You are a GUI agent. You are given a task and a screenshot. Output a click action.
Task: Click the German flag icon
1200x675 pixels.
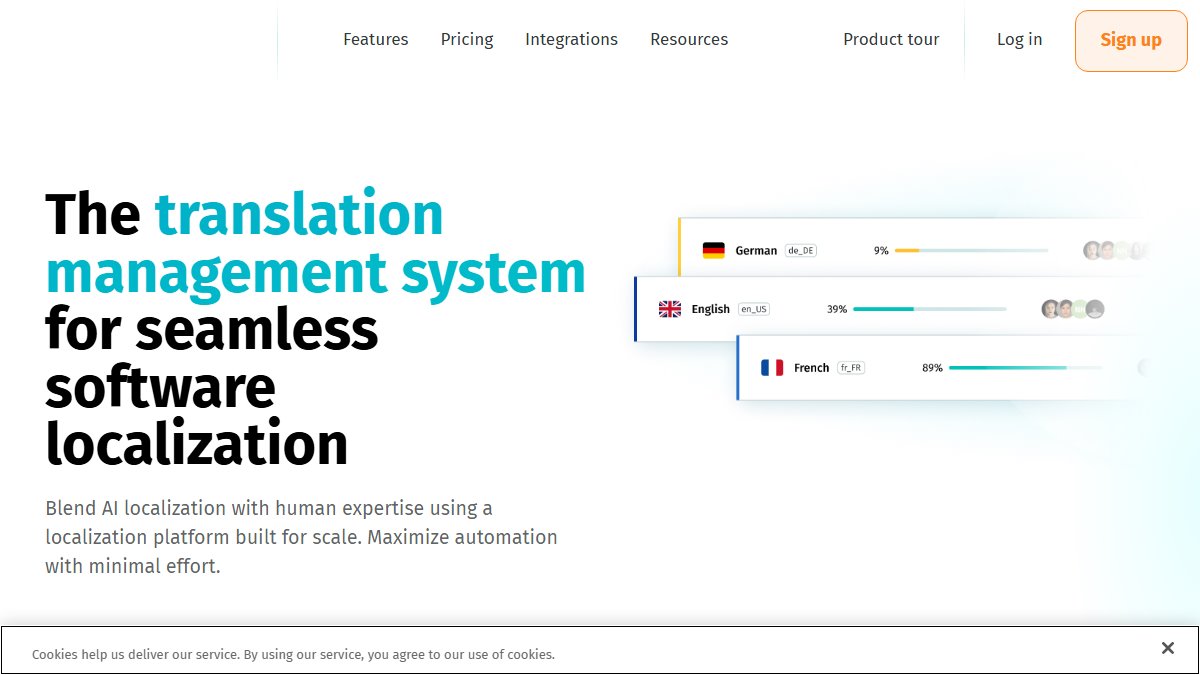coord(713,250)
